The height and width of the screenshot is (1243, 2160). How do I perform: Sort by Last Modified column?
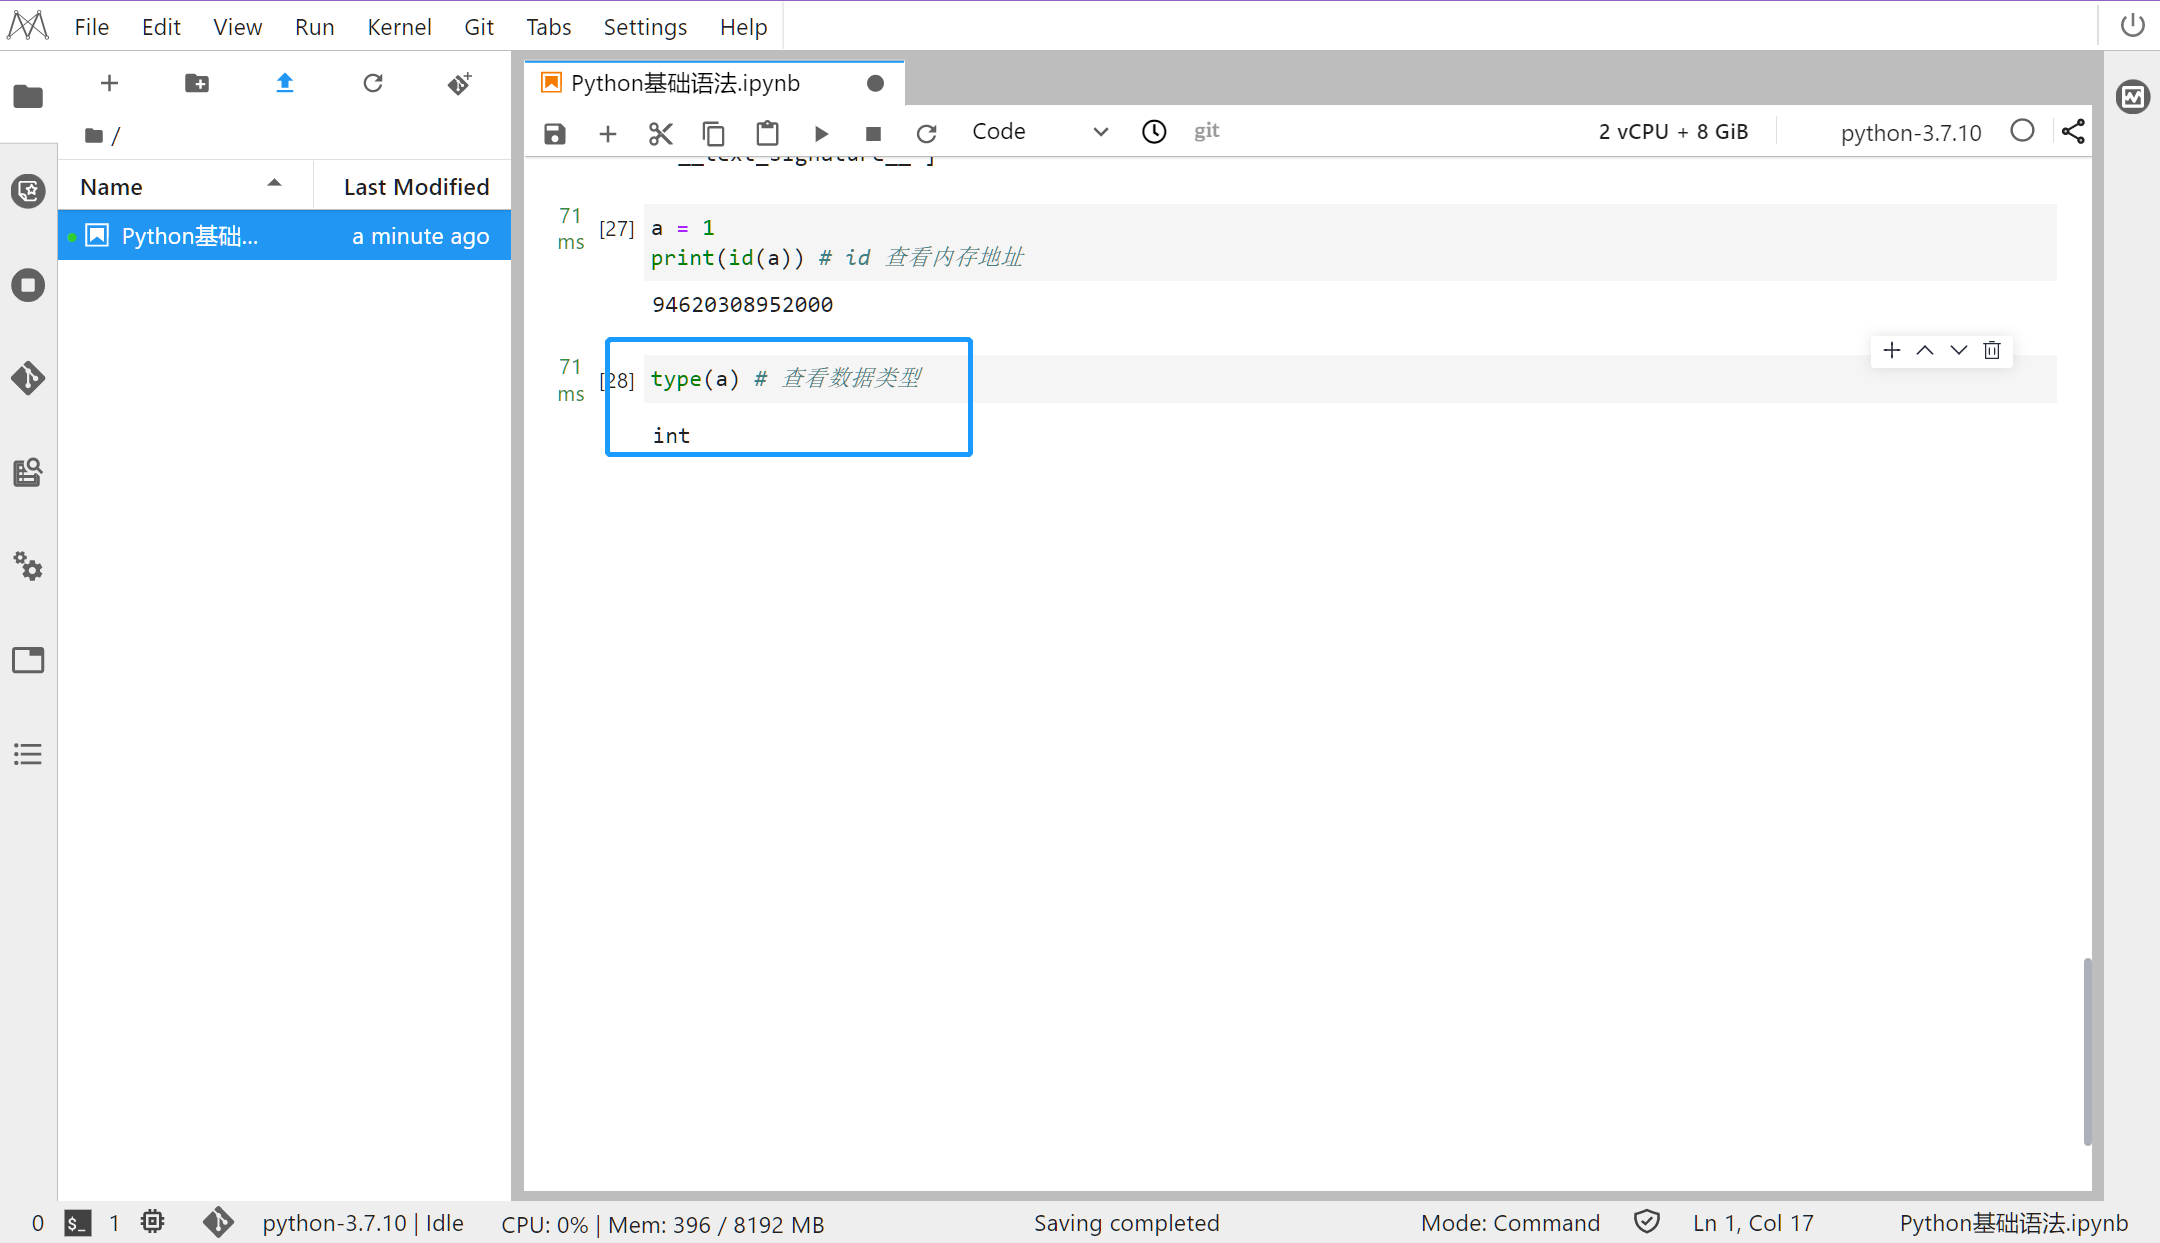(416, 186)
